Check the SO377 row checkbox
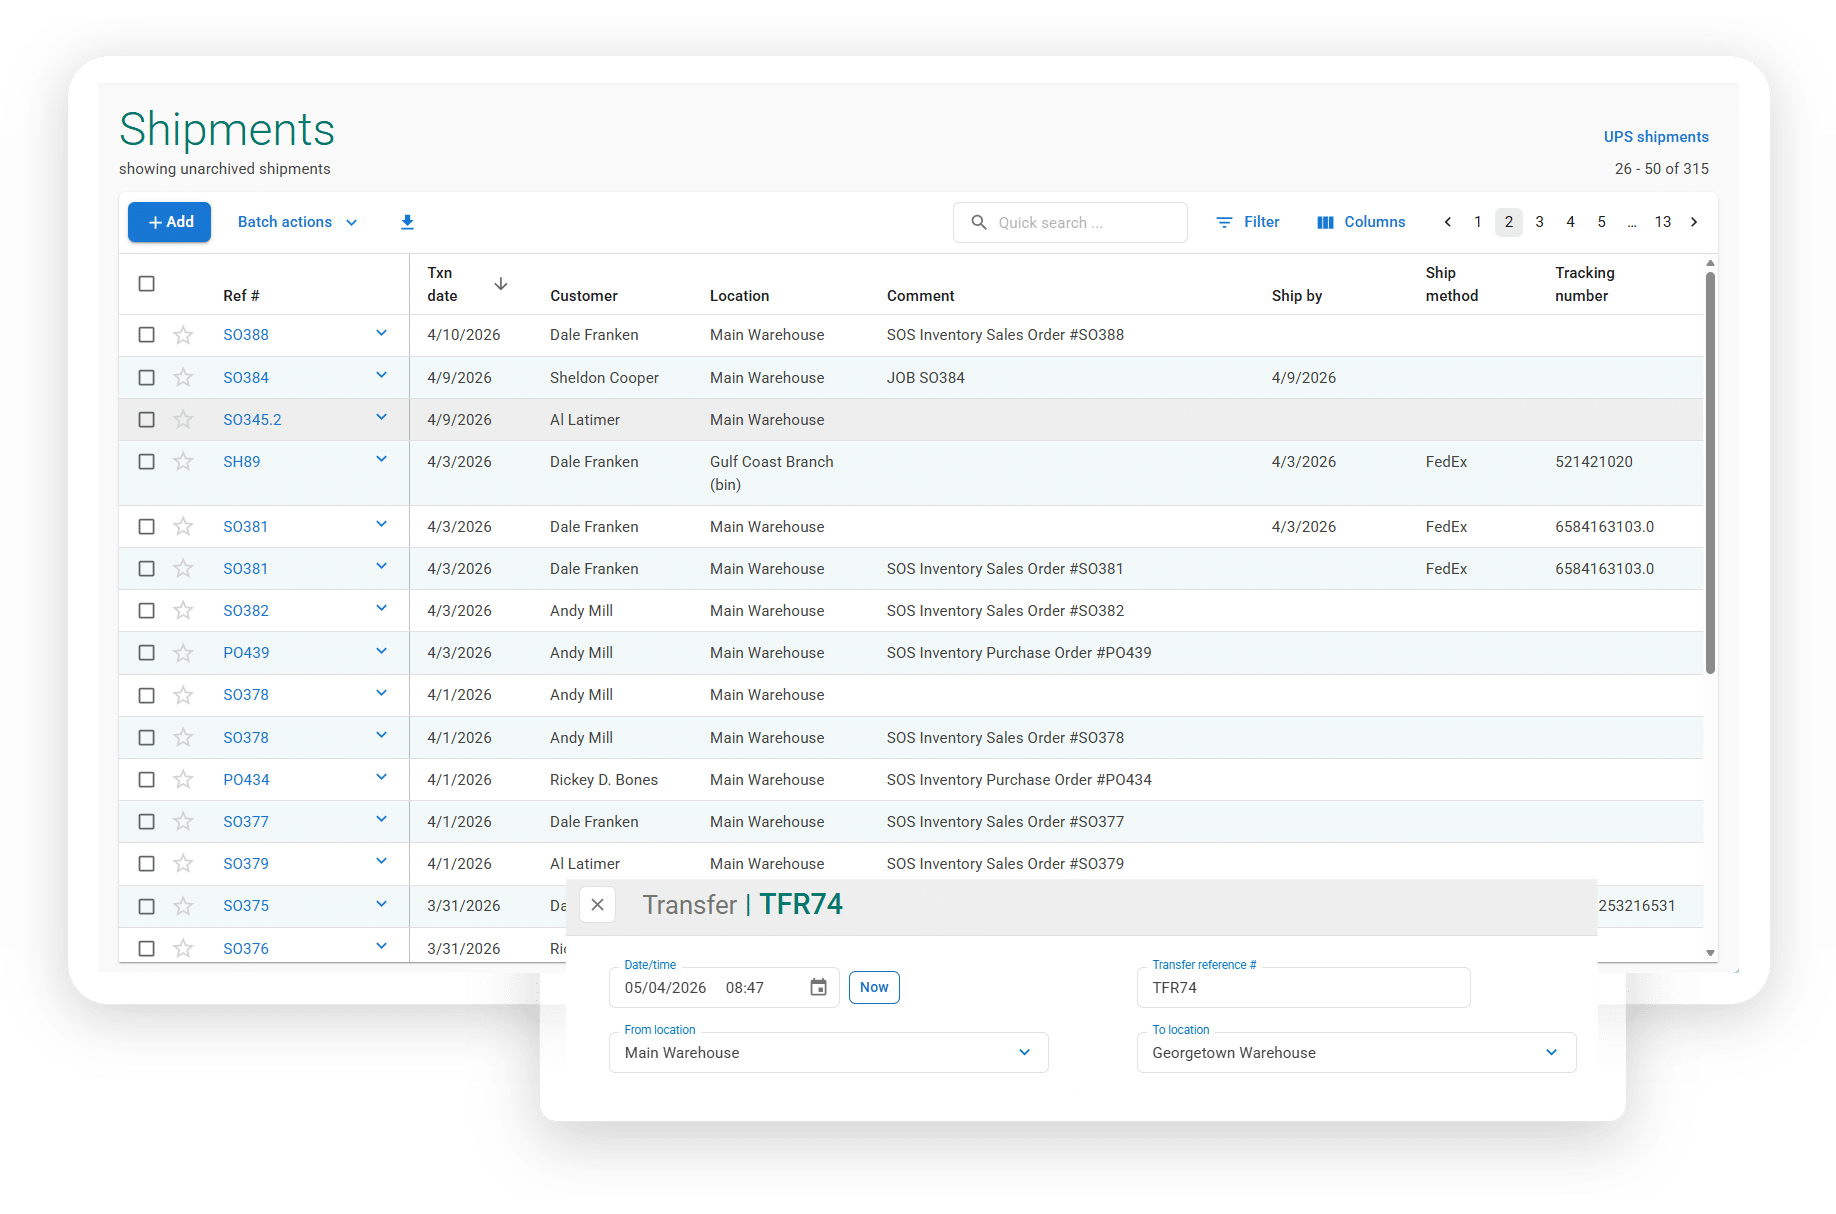 point(147,822)
